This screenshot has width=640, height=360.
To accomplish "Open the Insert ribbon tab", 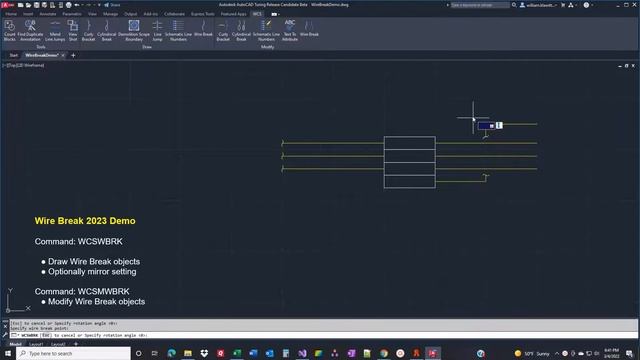I will [x=28, y=14].
